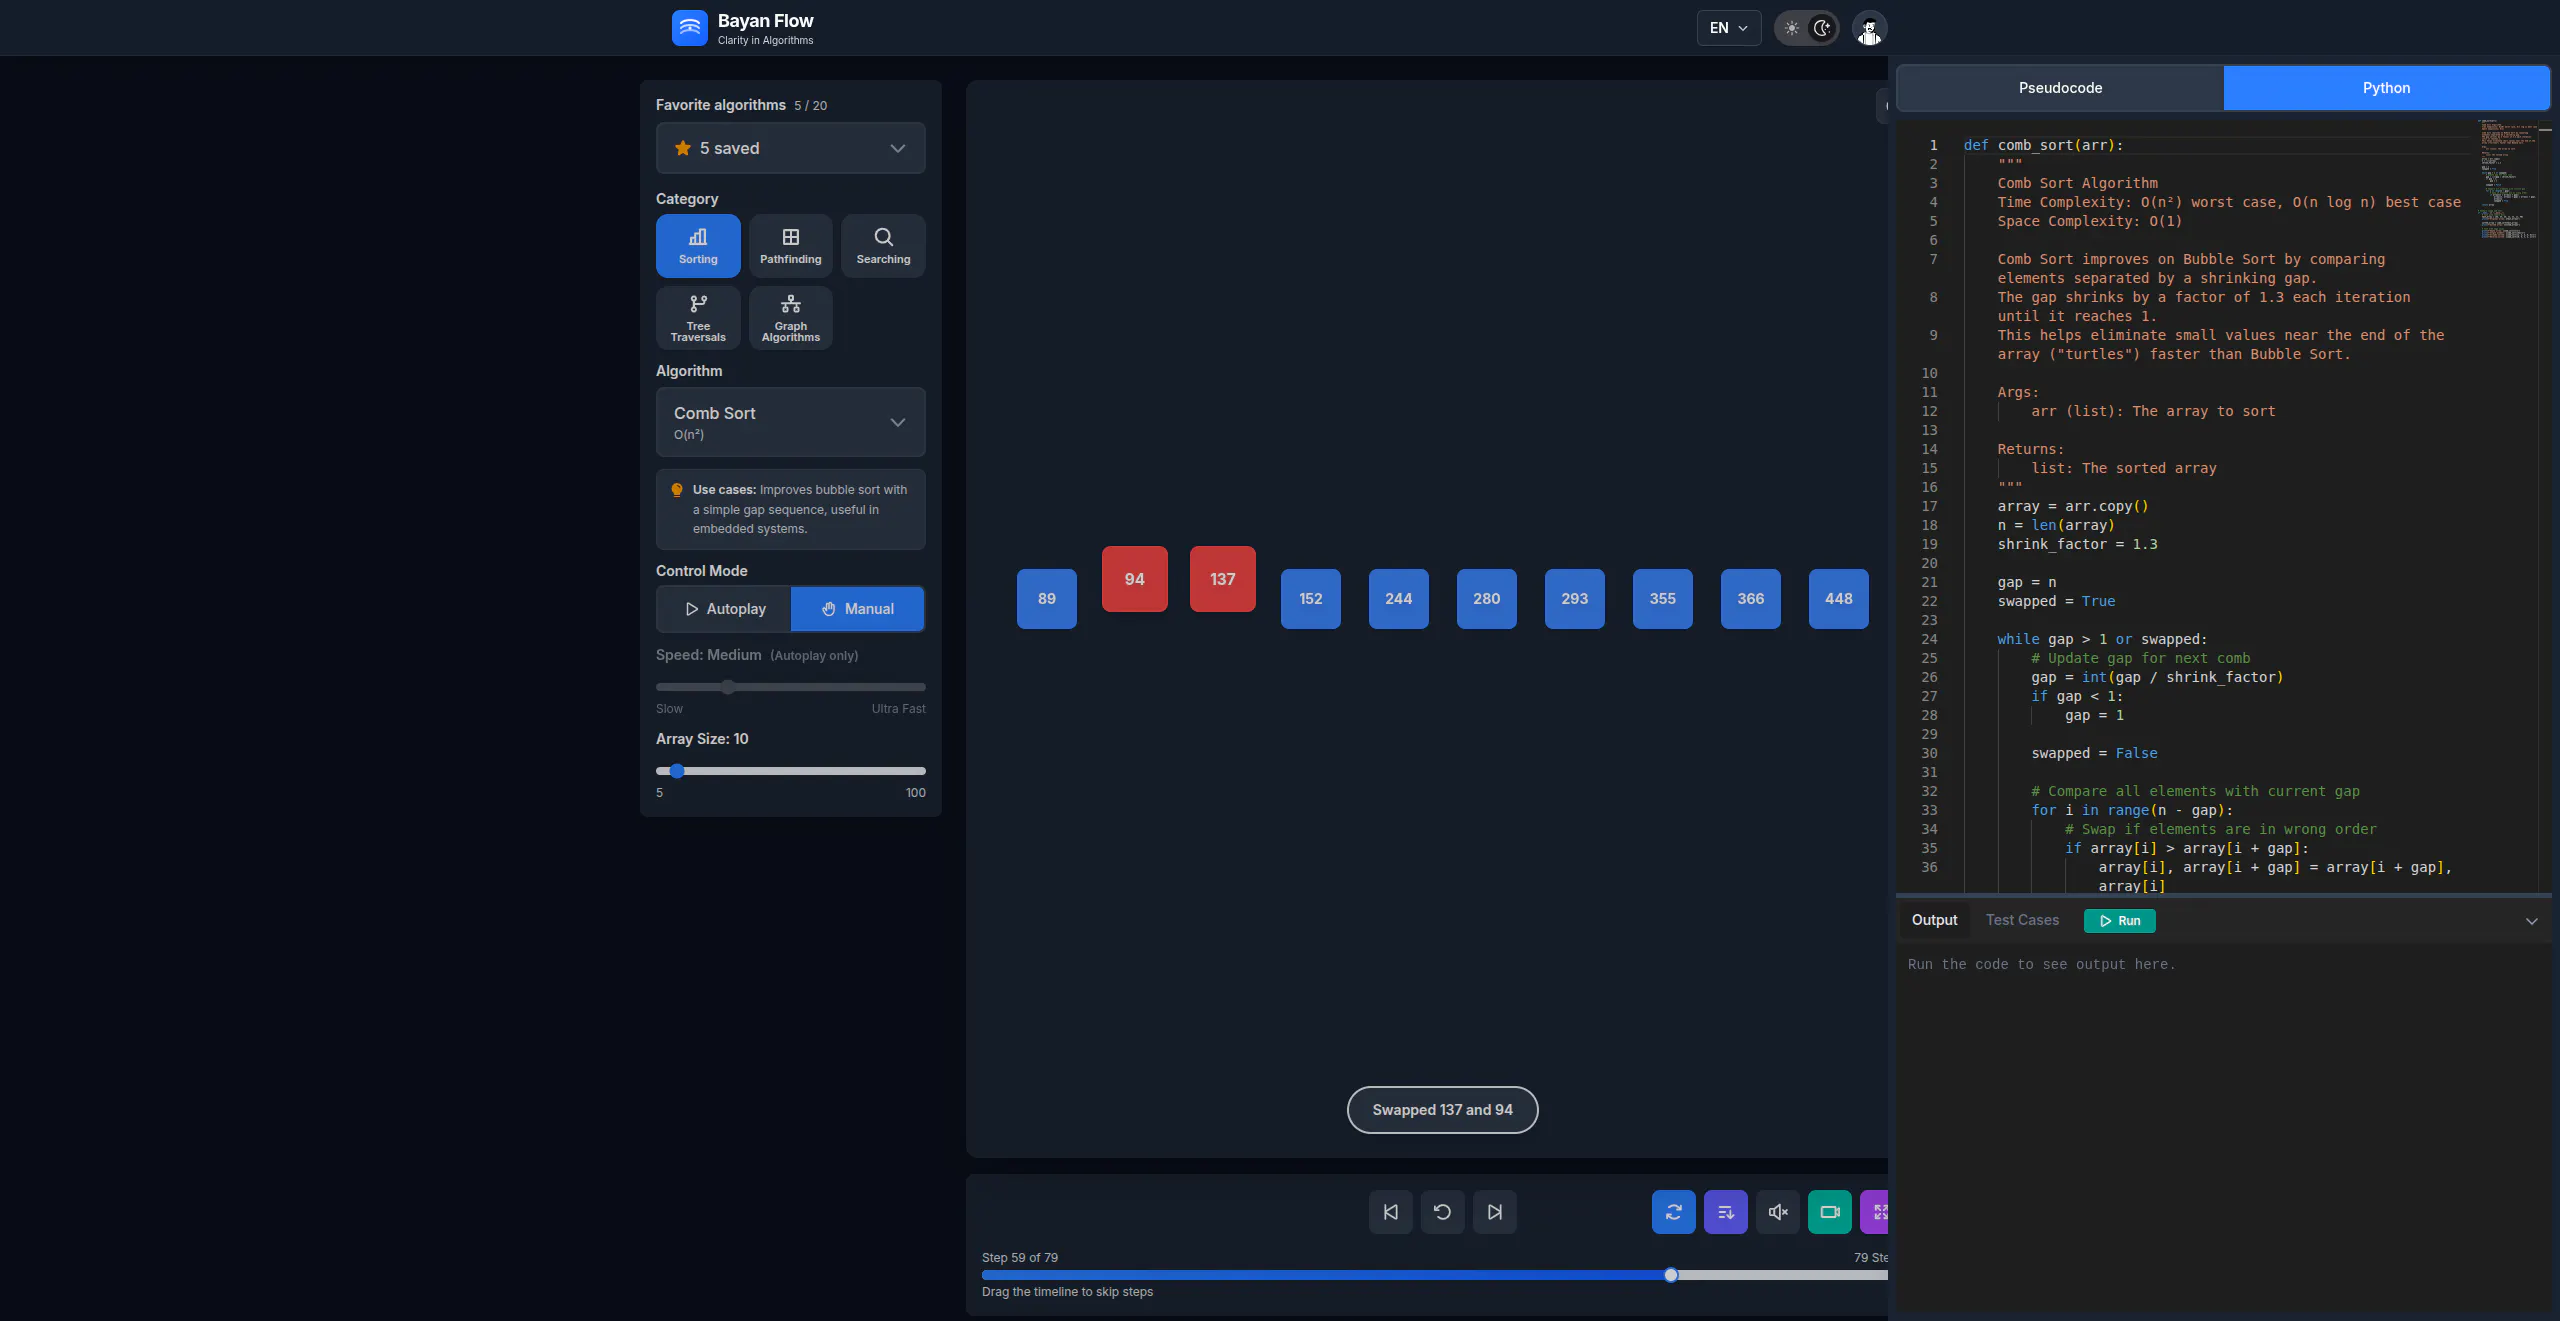Click the purple fullscreen icon
Screen dimensions: 2560x1321
(1875, 1212)
